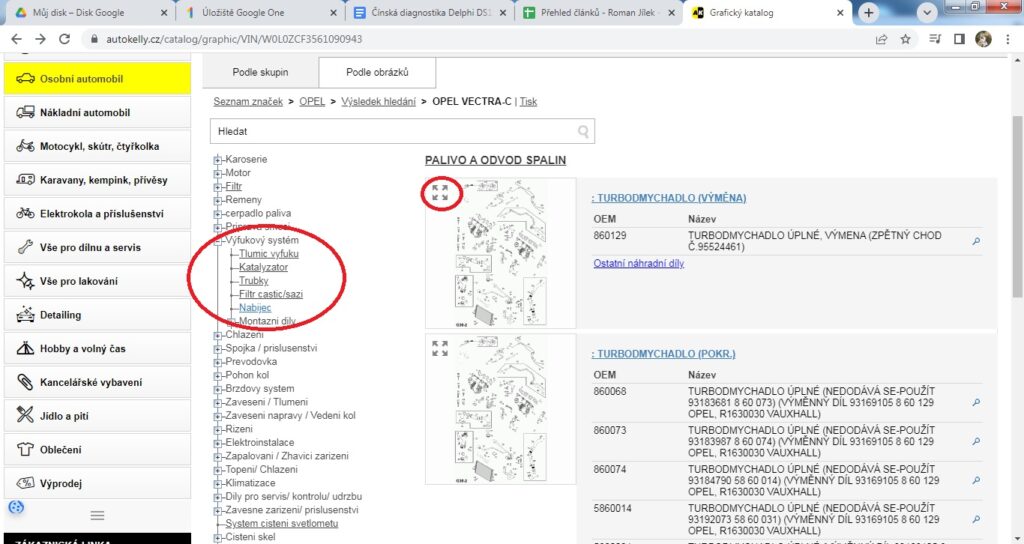Expand the Chlazeni tree node
1024x544 pixels.
217,335
